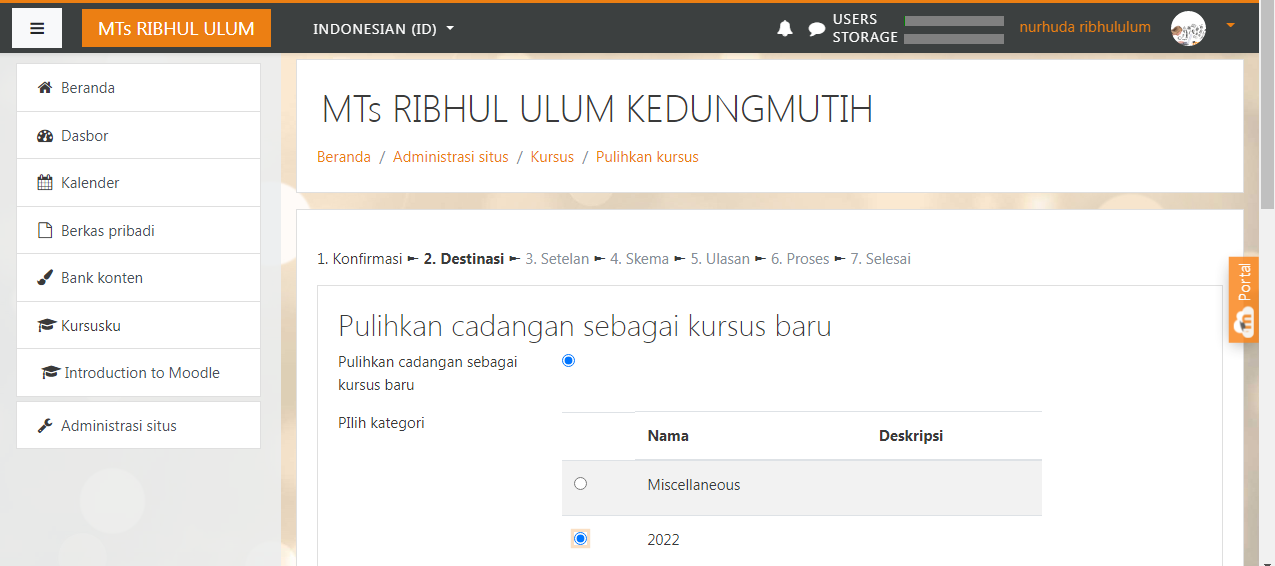Click step 4. Skema in progress trail

tap(640, 259)
